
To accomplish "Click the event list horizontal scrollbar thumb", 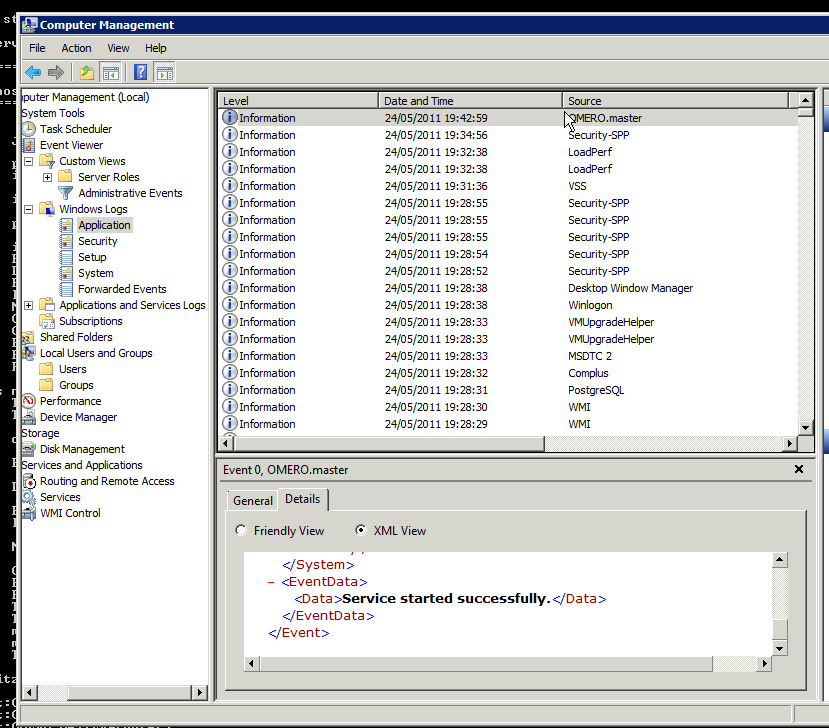I will (x=388, y=443).
